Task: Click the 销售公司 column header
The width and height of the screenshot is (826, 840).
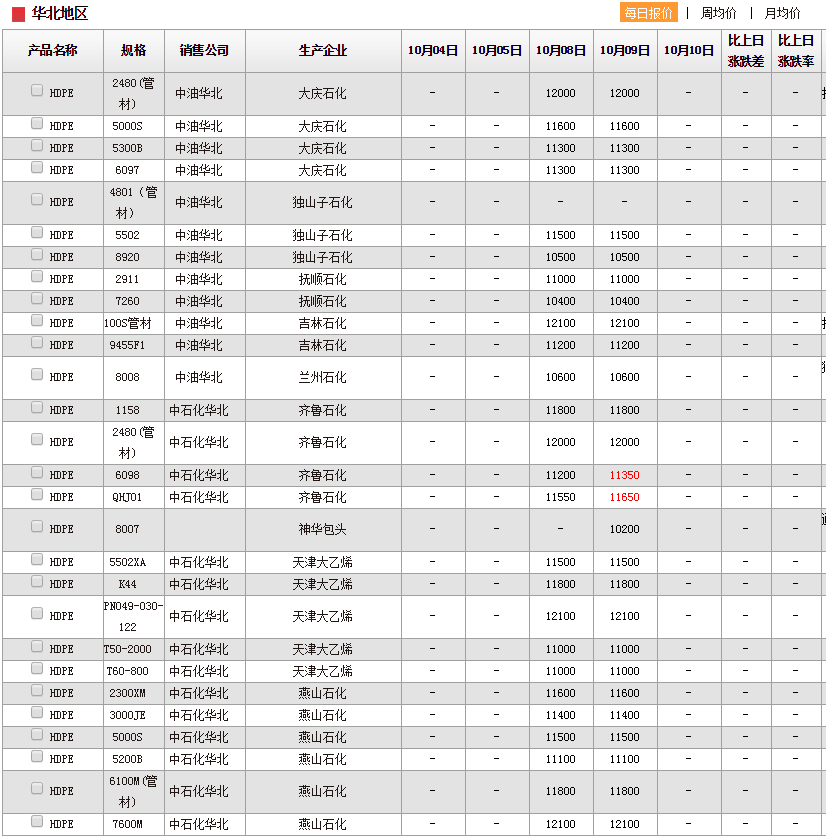Action: click(204, 50)
